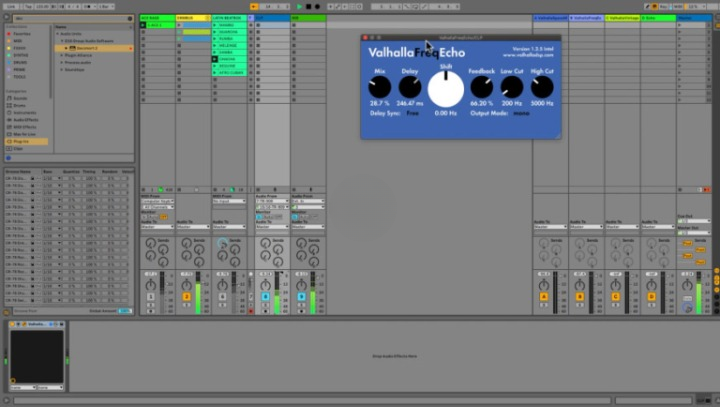
Task: Adjust the Feedback knob in ValhallaFreqEcho
Action: tap(482, 87)
